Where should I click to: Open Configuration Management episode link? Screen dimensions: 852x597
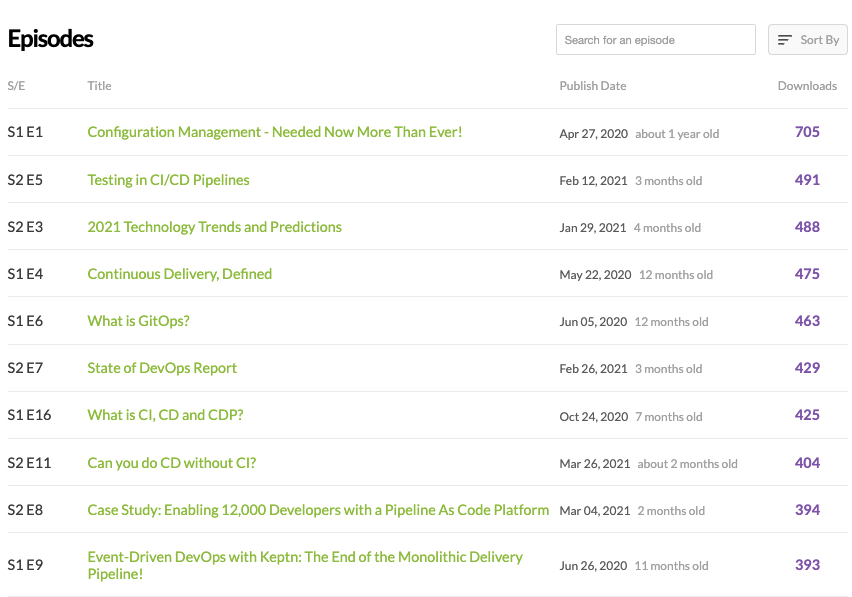click(x=275, y=132)
